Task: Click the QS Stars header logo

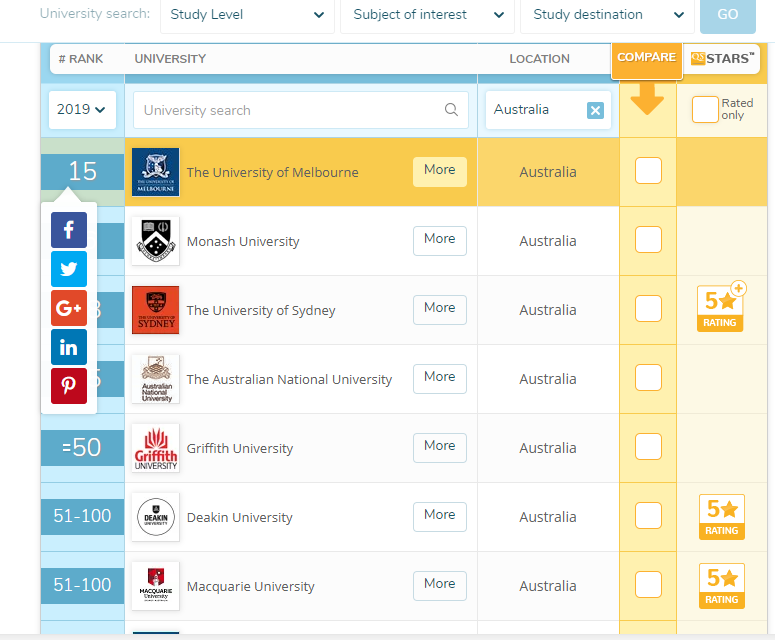Action: tap(722, 58)
